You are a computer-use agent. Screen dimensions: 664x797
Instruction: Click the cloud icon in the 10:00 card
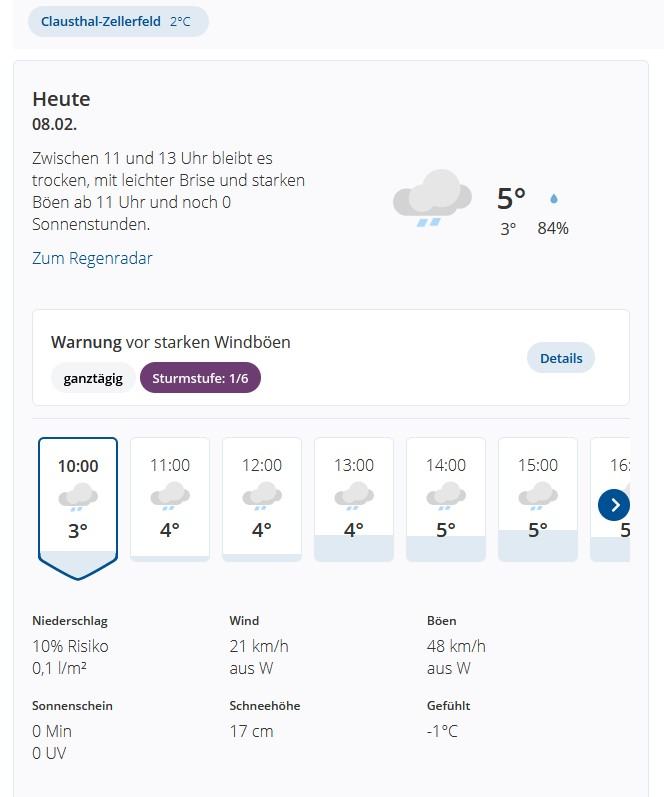(x=78, y=497)
